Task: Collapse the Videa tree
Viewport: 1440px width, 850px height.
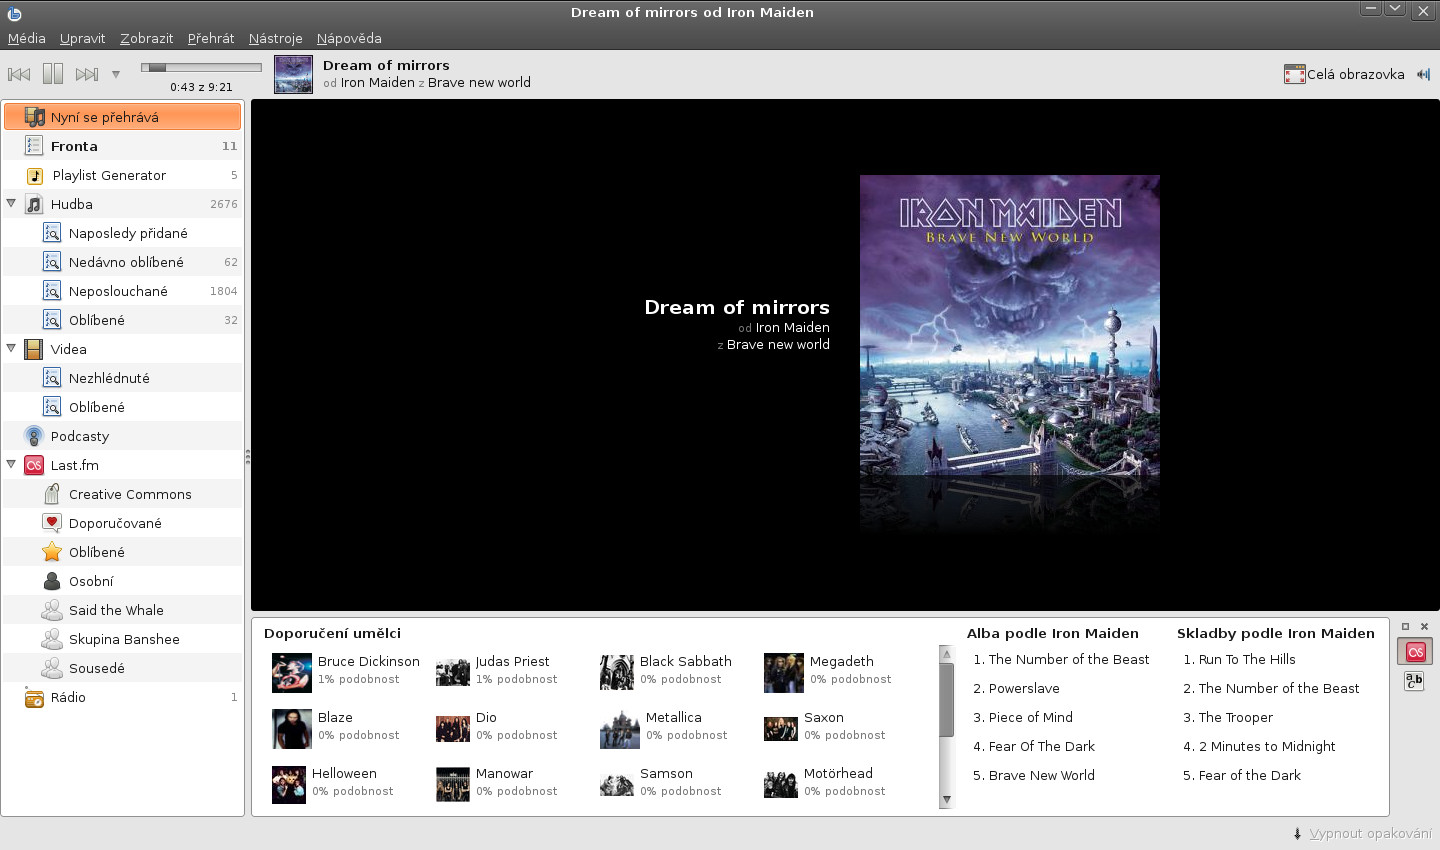Action: point(12,348)
